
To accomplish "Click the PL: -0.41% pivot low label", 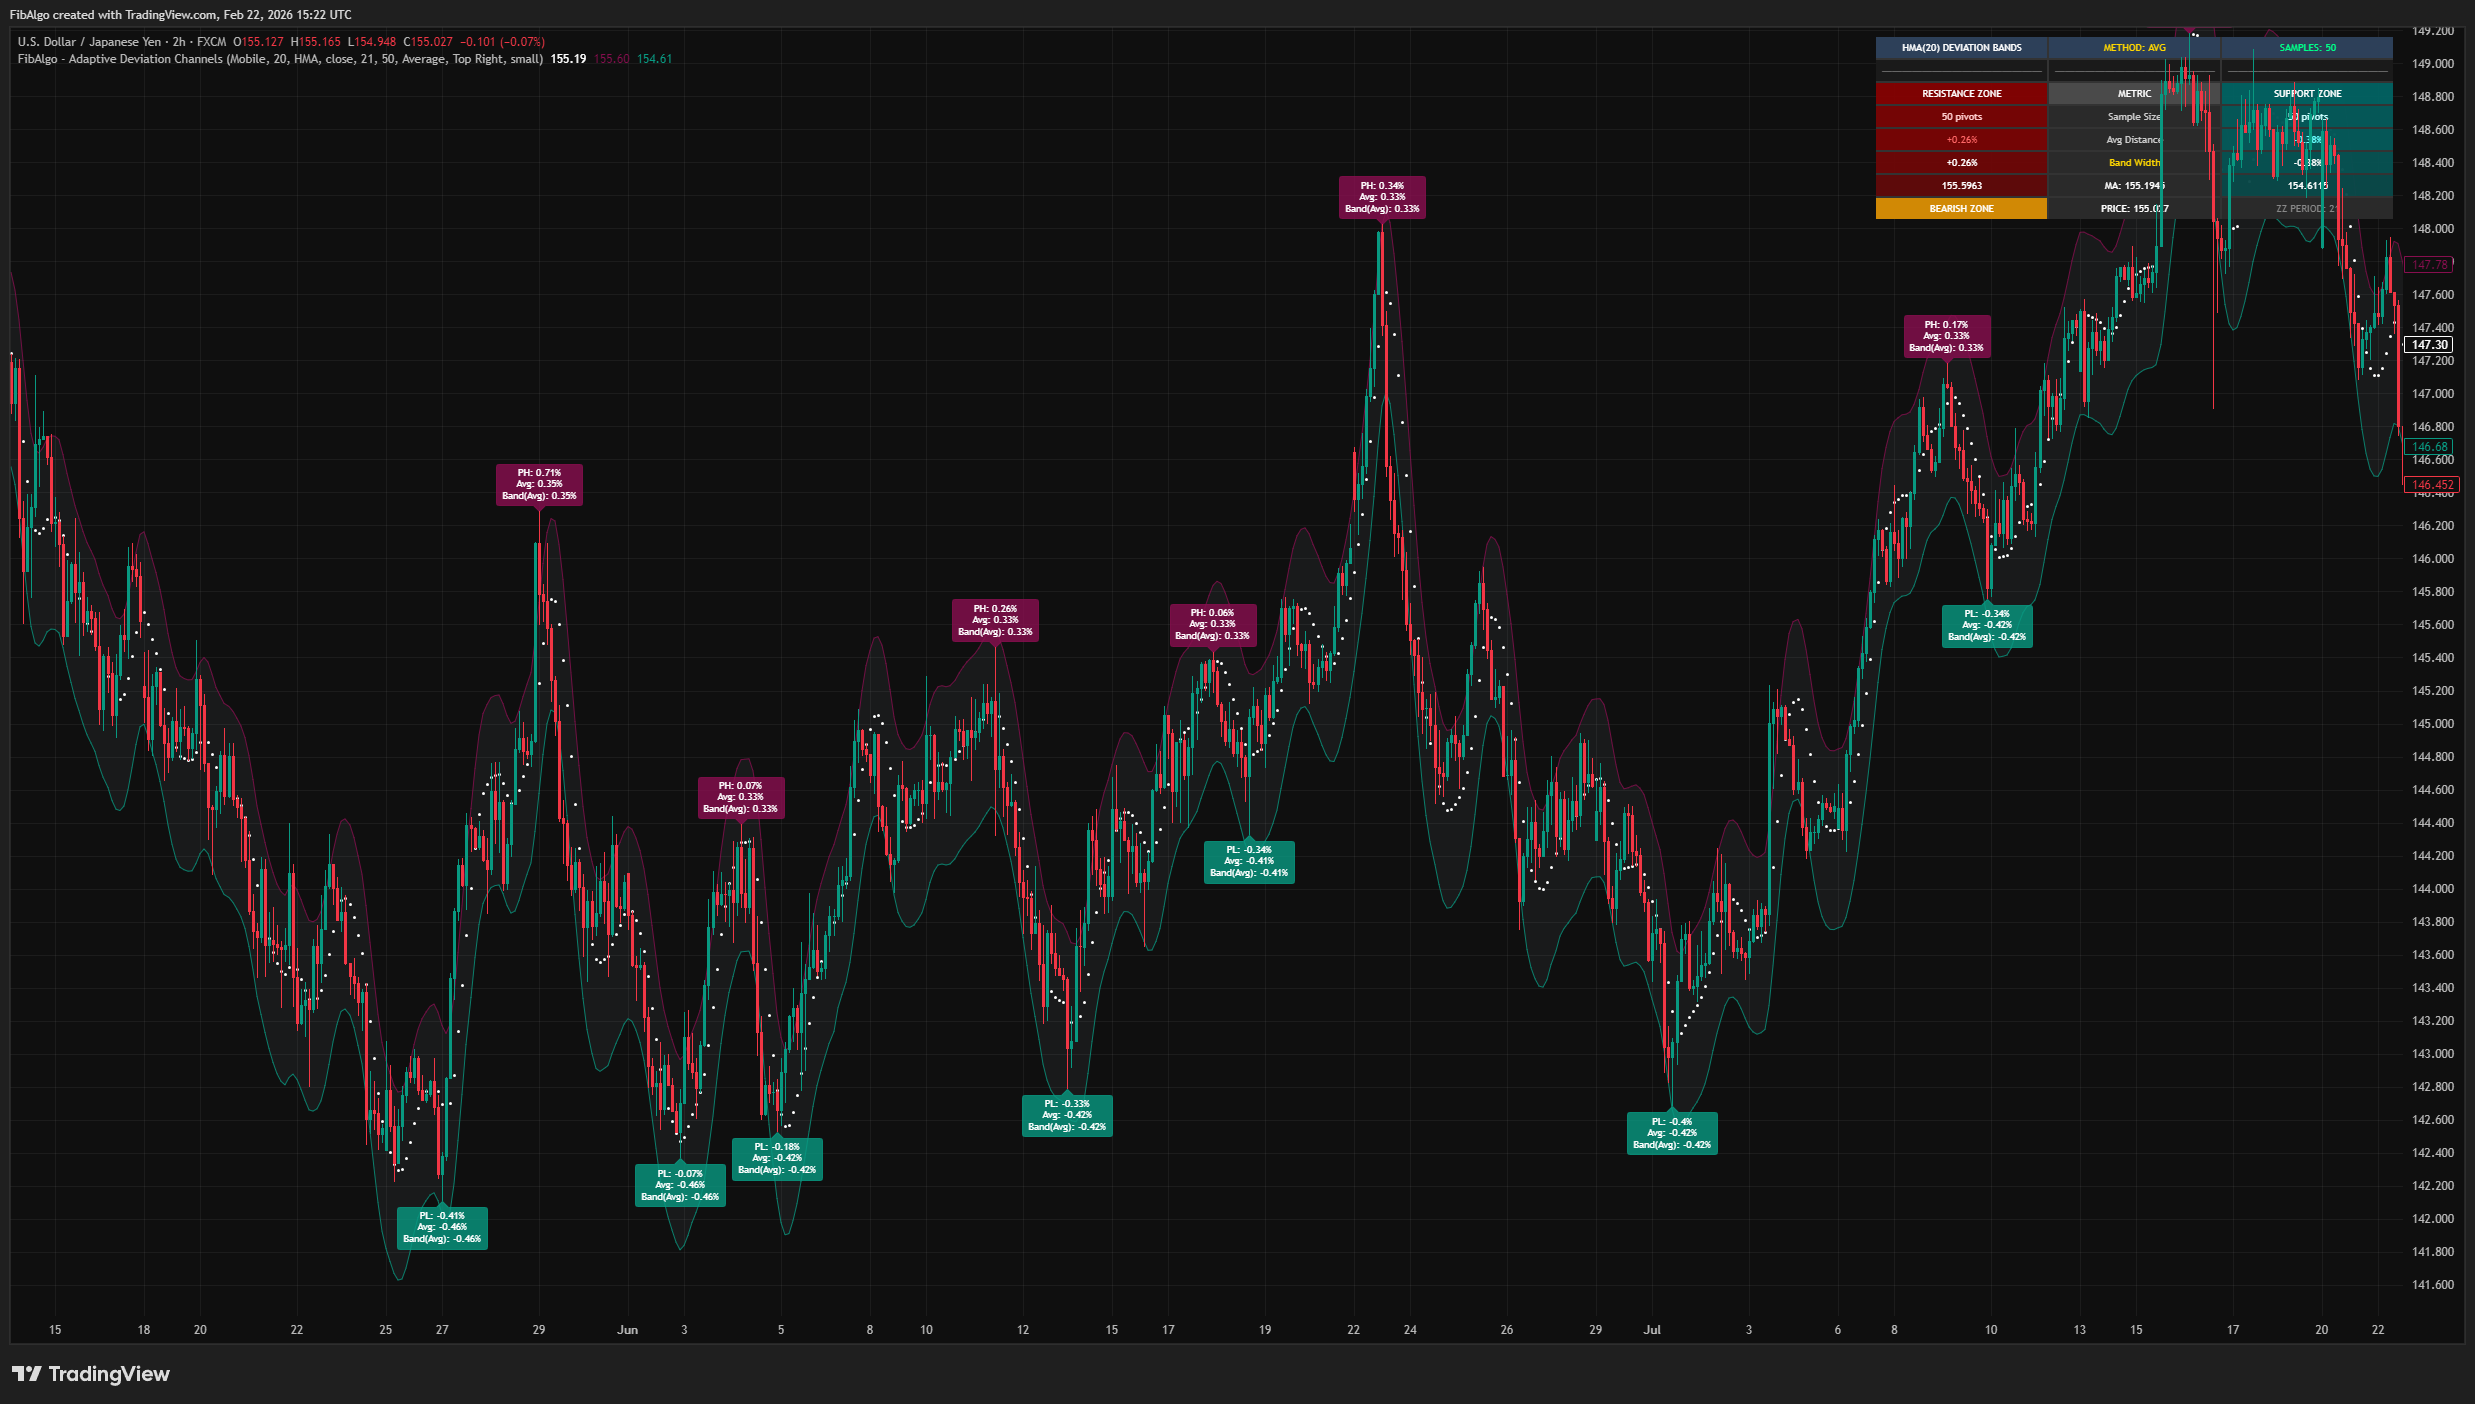I will tap(441, 1226).
